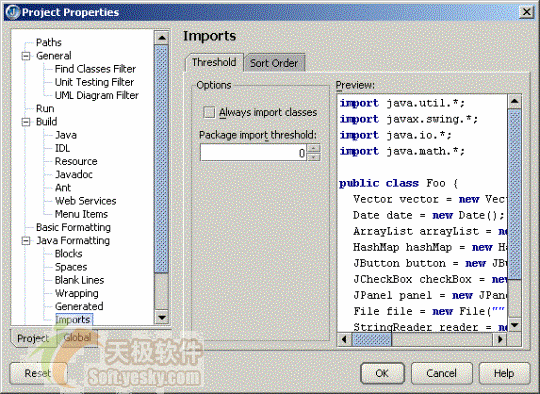Select Web Services under Build
Screen dimensions: 540x394
coord(86,201)
